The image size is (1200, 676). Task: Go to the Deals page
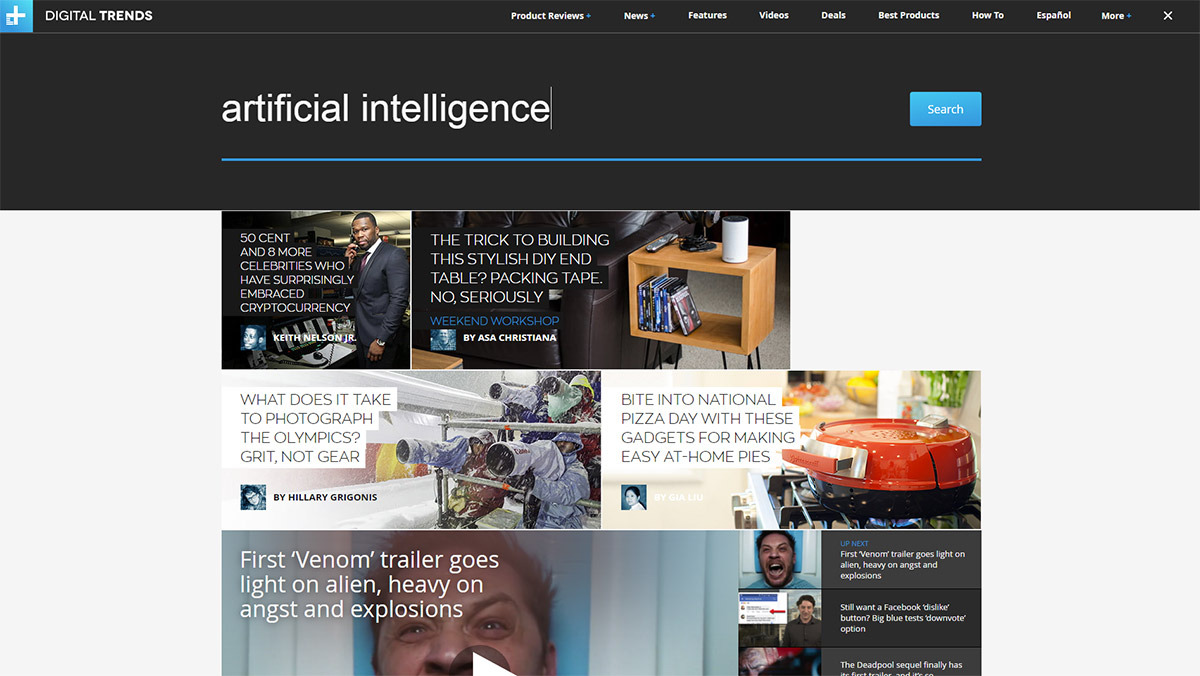pyautogui.click(x=833, y=16)
